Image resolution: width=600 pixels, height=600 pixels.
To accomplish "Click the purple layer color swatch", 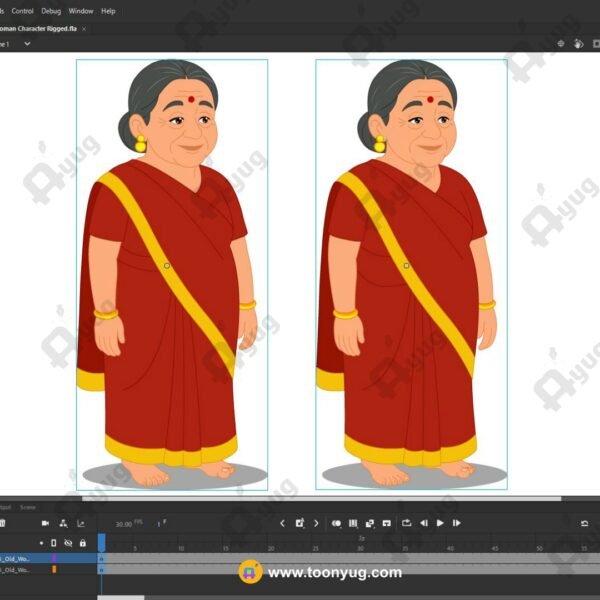I will (54, 559).
